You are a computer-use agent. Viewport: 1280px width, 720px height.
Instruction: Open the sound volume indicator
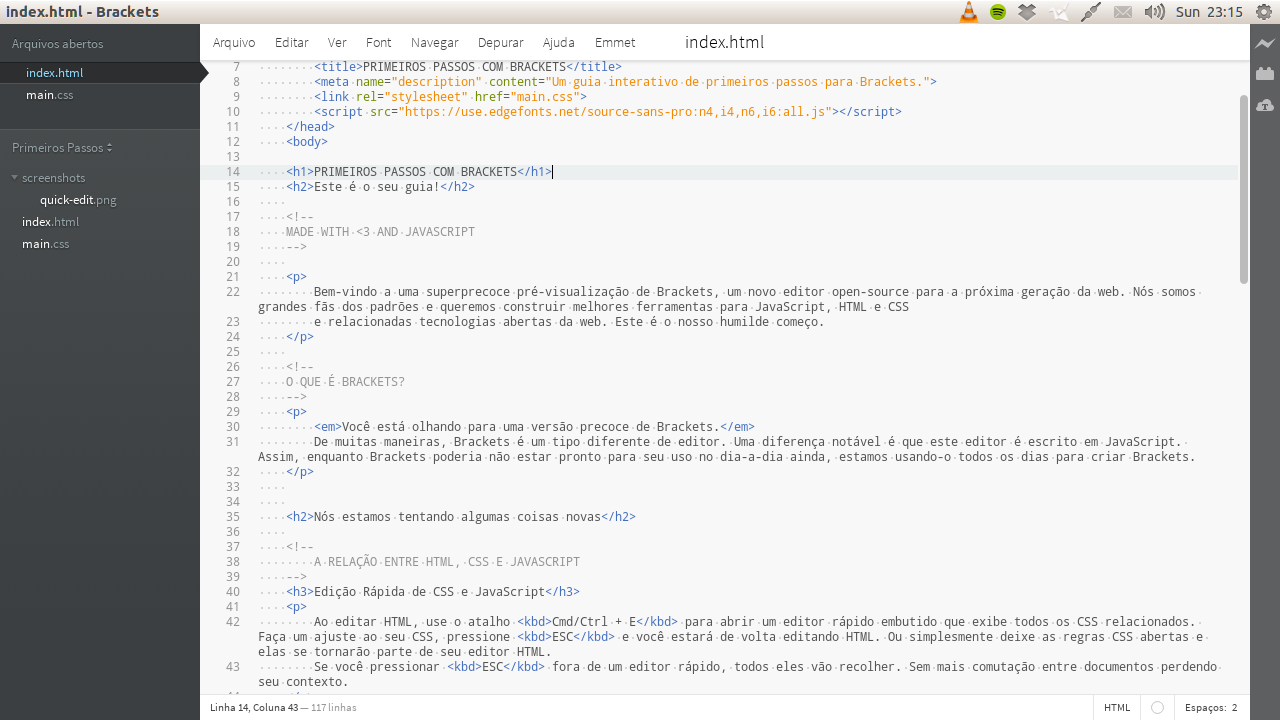(1154, 12)
